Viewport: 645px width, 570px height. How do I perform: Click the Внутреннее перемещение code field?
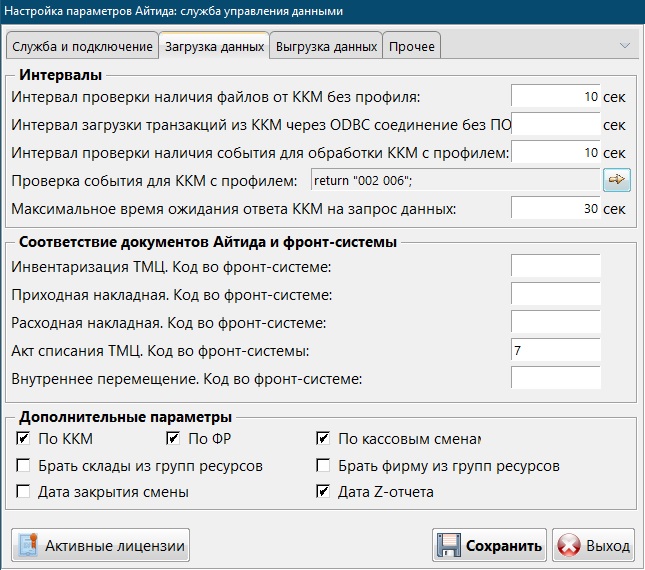coord(556,378)
